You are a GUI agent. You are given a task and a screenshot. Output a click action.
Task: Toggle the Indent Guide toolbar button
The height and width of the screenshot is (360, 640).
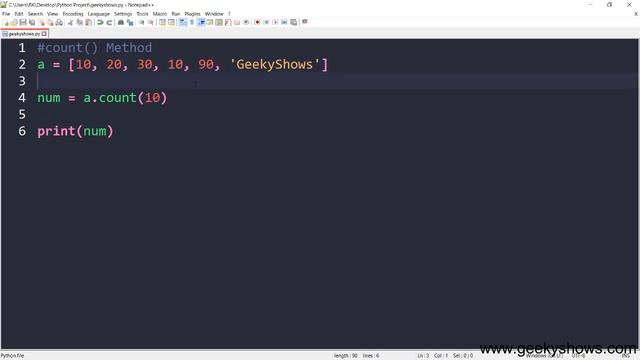point(201,22)
